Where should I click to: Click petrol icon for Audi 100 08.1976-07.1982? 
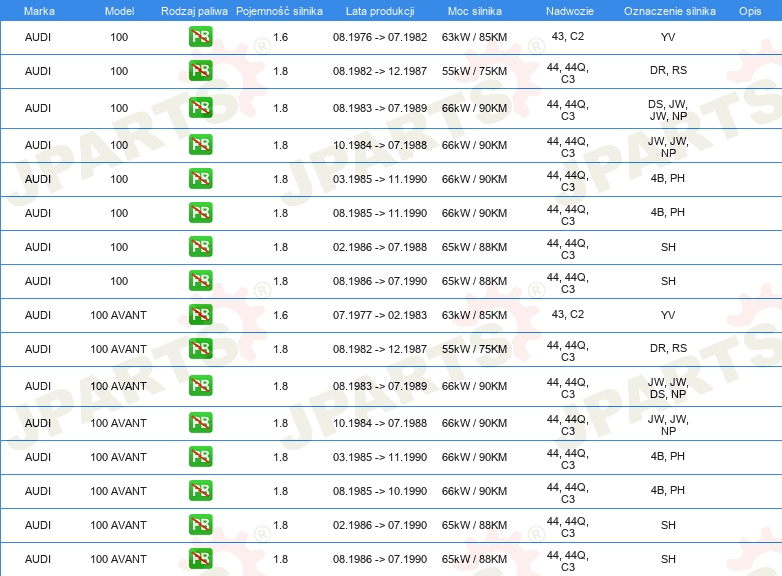point(200,37)
